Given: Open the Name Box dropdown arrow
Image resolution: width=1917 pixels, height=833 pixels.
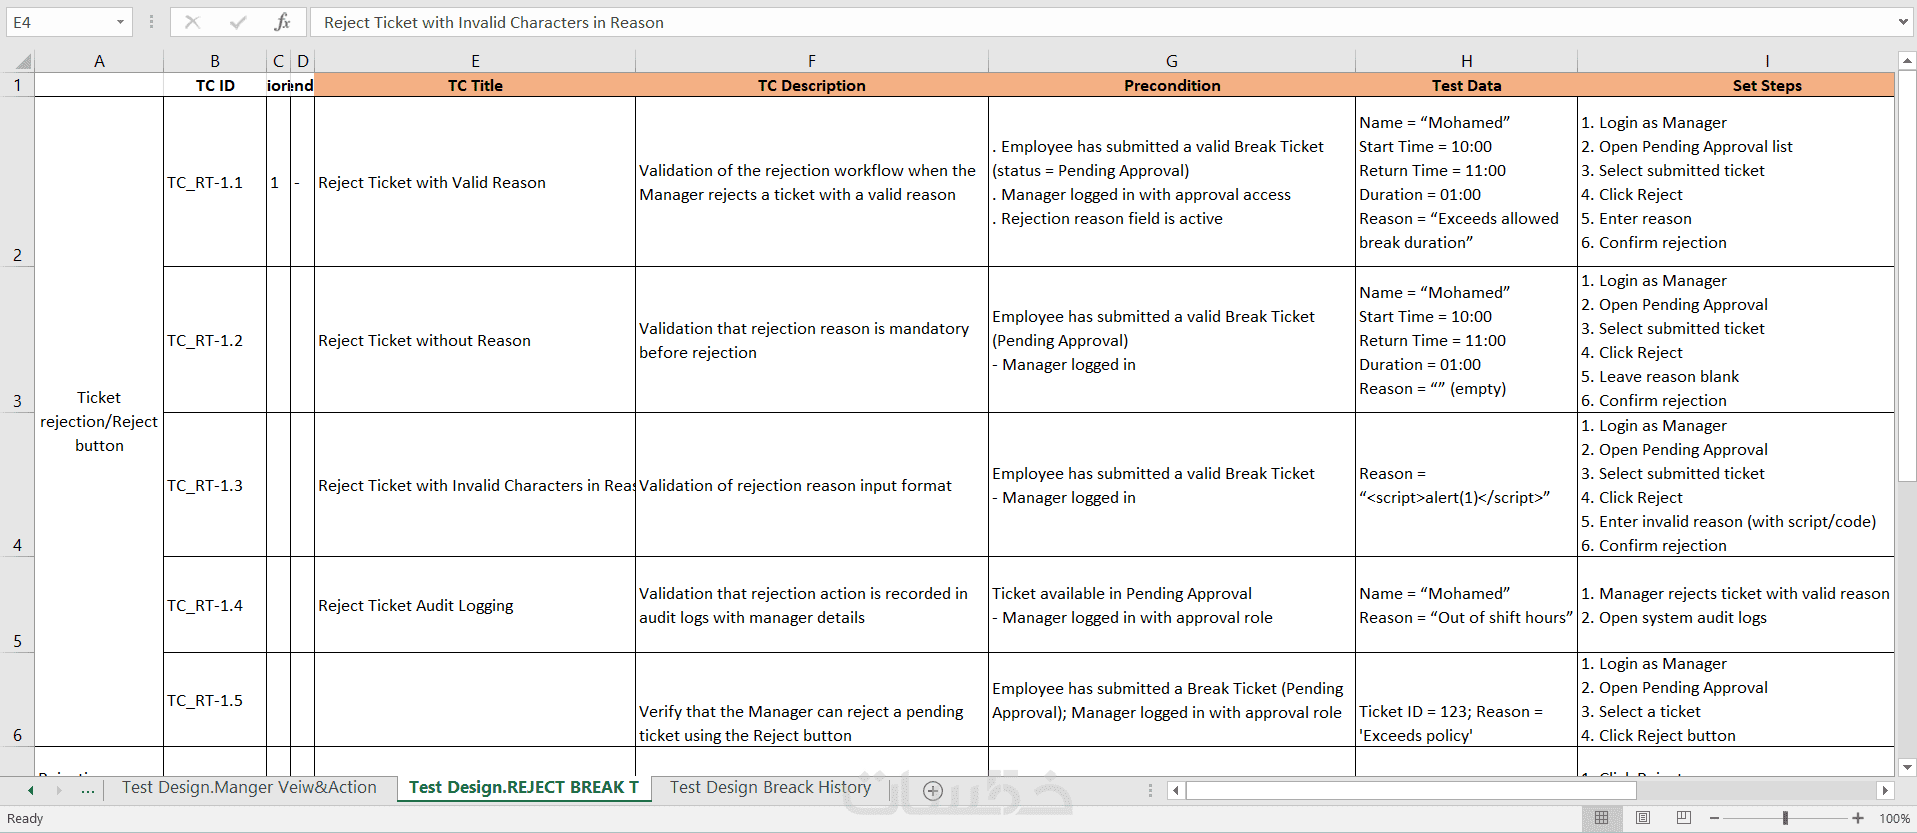Looking at the screenshot, I should [120, 22].
